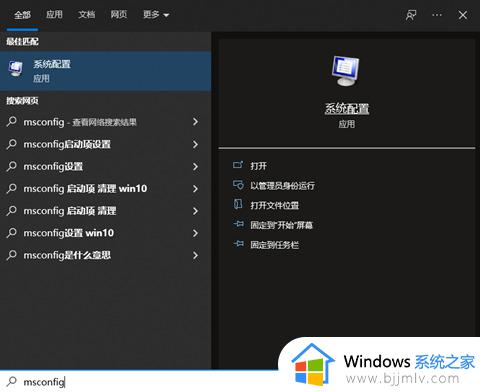Viewport: 480px width, 392px height.
Task: Click the 系统配置 icon in best match
Action: [16, 69]
